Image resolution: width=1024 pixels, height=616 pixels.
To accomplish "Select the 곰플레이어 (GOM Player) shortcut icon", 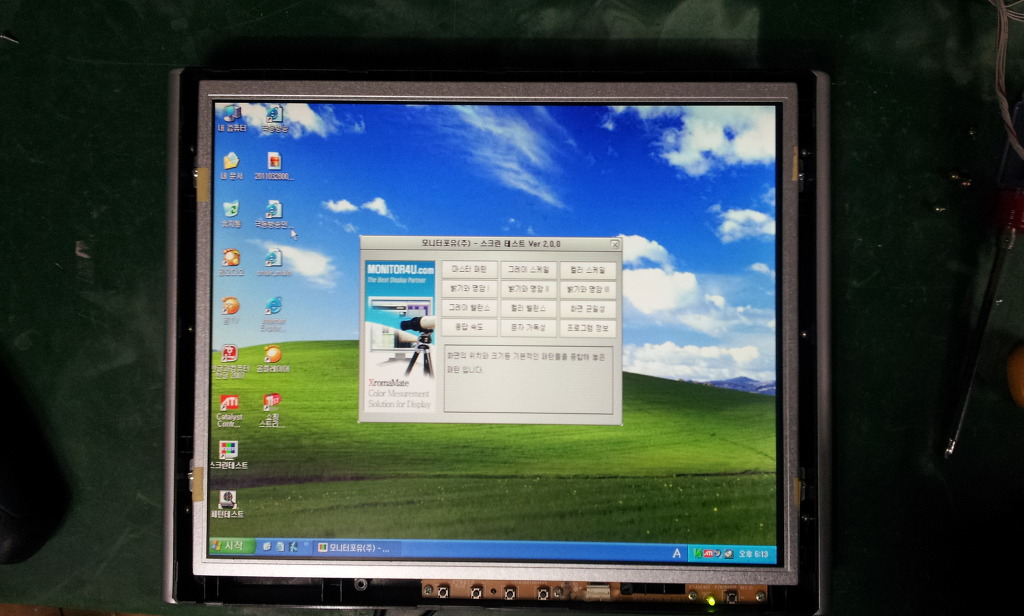I will click(272, 359).
